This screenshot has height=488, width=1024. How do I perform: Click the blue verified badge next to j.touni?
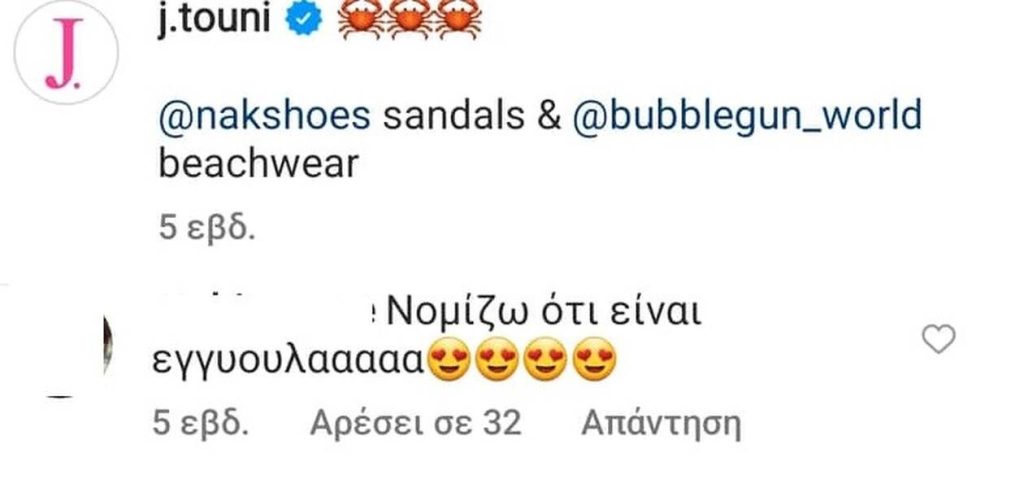(x=305, y=18)
